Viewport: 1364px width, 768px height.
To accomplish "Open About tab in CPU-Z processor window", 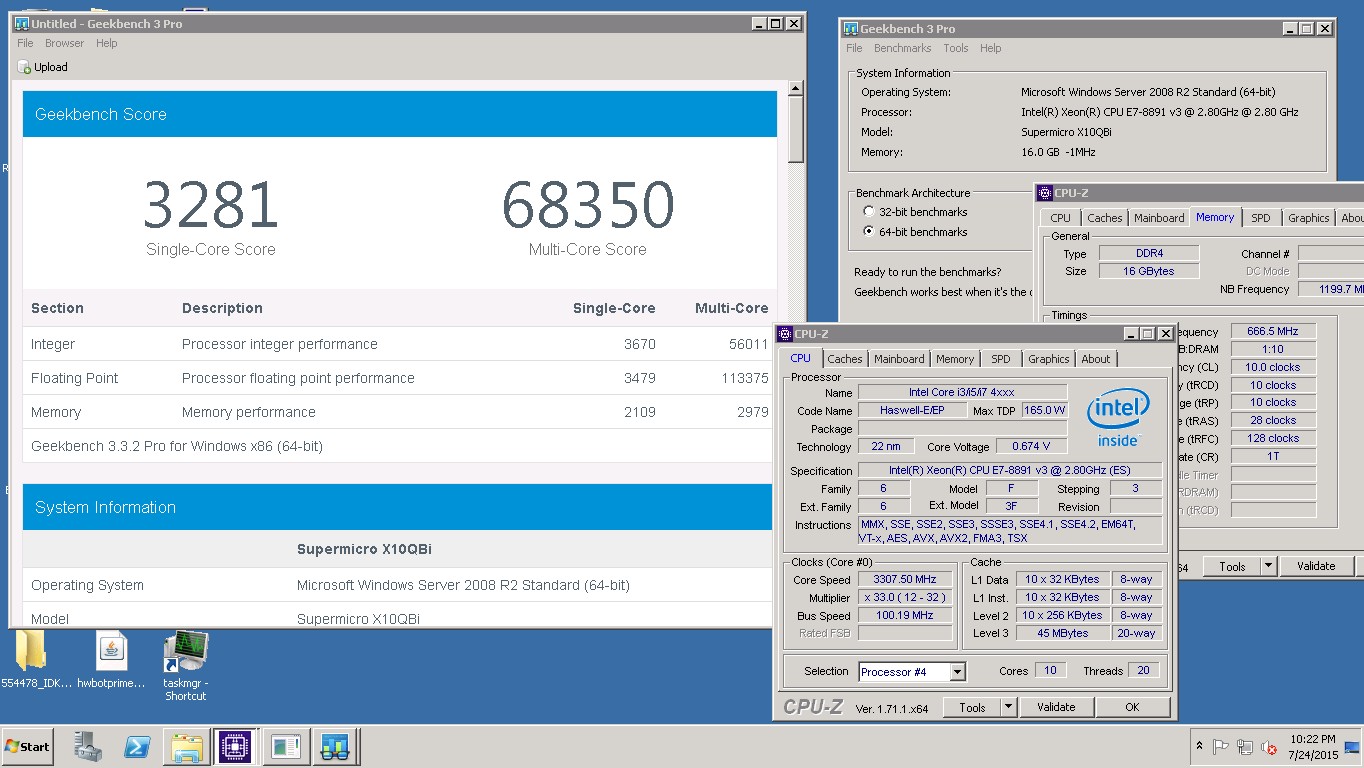I will (1096, 359).
